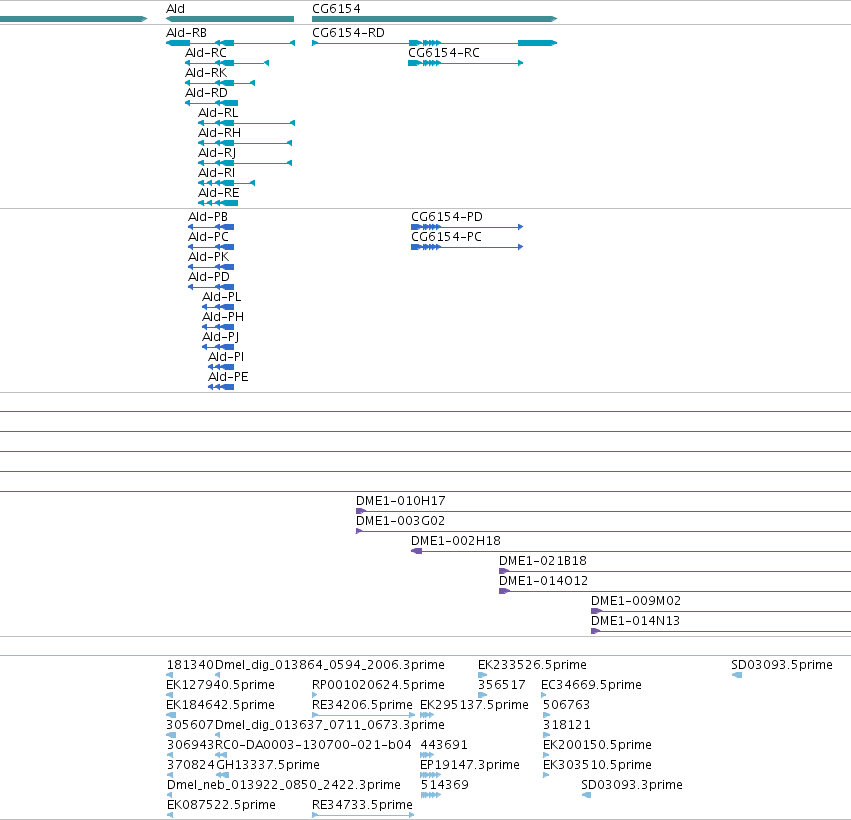Select Ald-PD protein feature
The height and width of the screenshot is (820, 851).
pos(209,277)
